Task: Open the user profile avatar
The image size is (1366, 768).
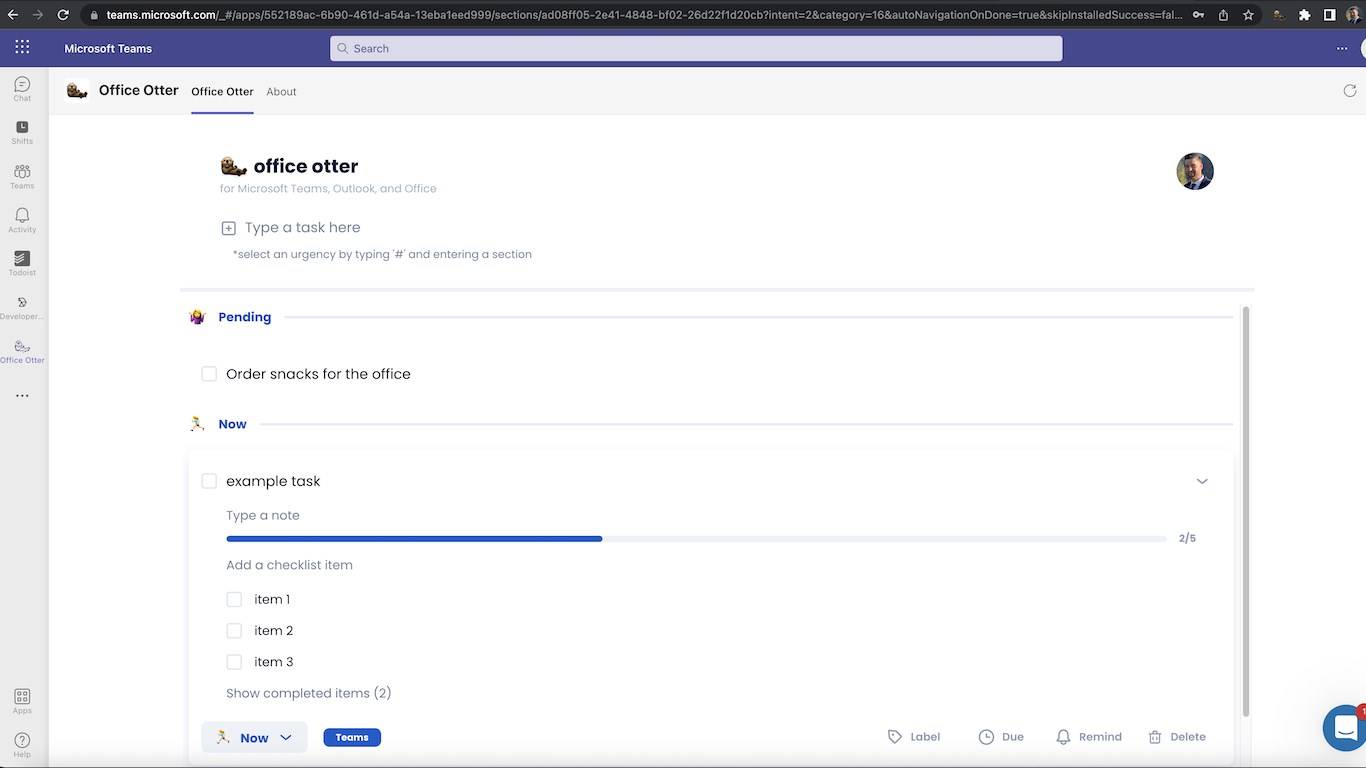Action: point(1195,171)
